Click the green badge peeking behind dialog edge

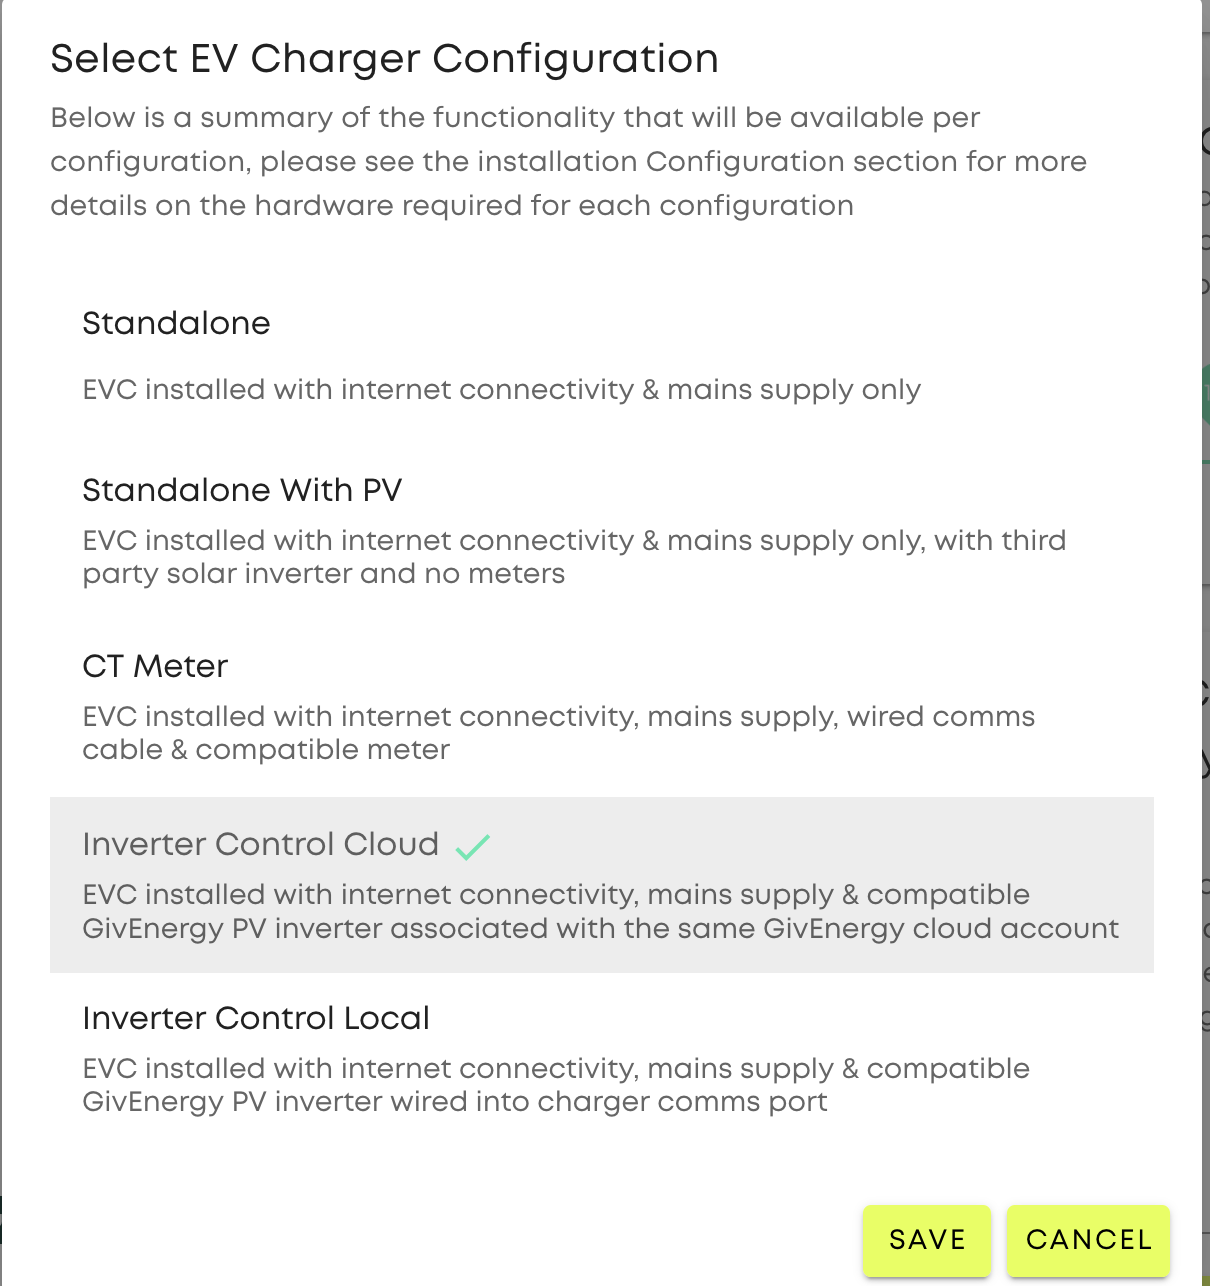pos(1205,394)
